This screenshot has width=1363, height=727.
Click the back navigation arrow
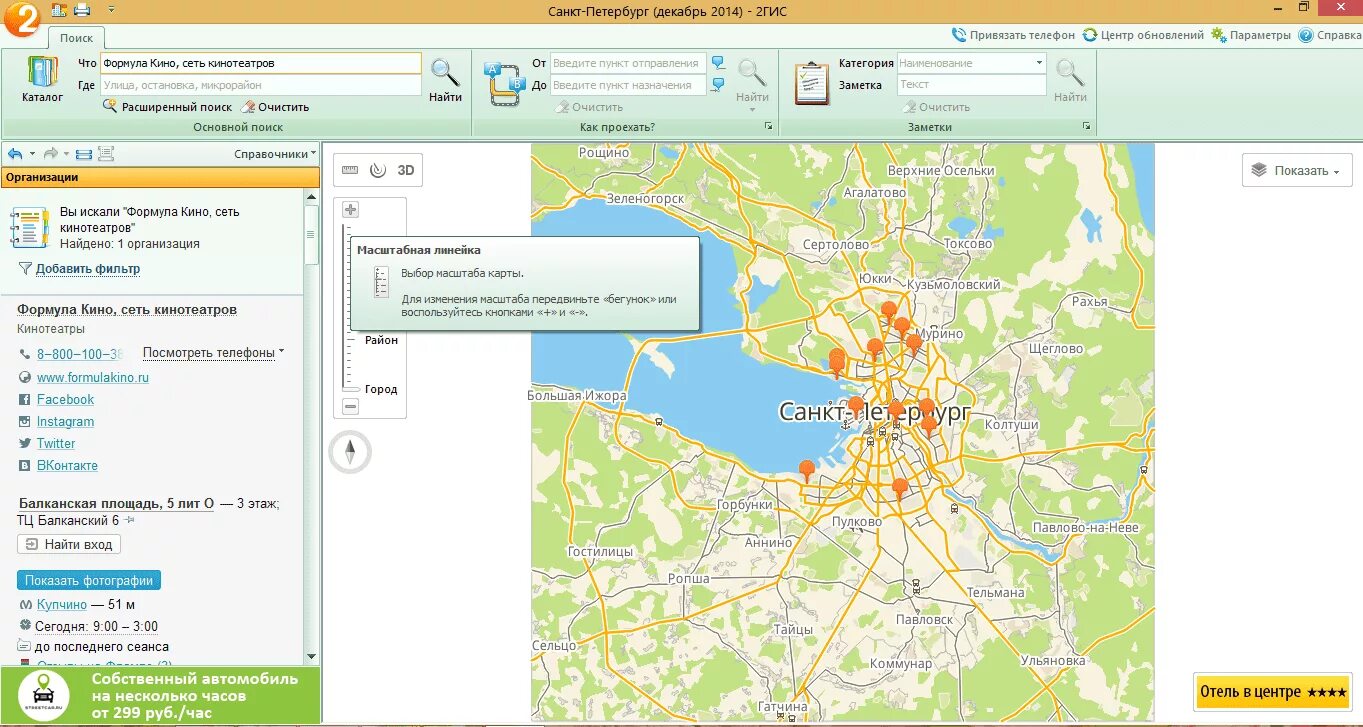click(x=15, y=154)
